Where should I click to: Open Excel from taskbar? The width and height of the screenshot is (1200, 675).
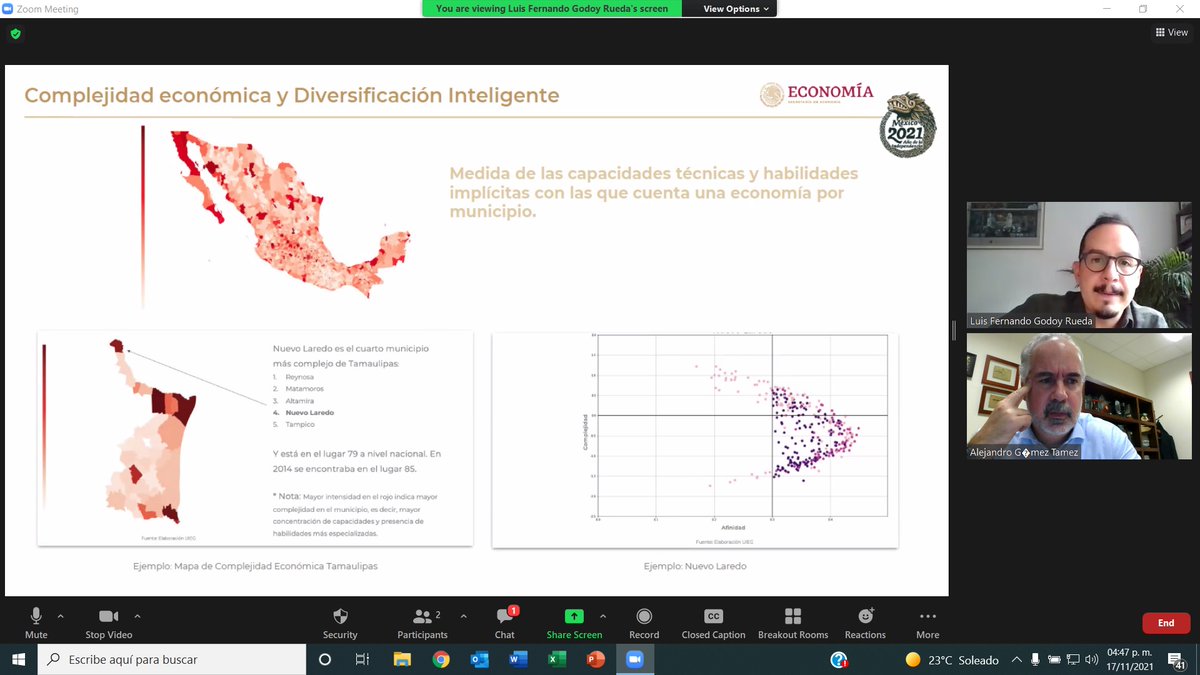tap(557, 660)
